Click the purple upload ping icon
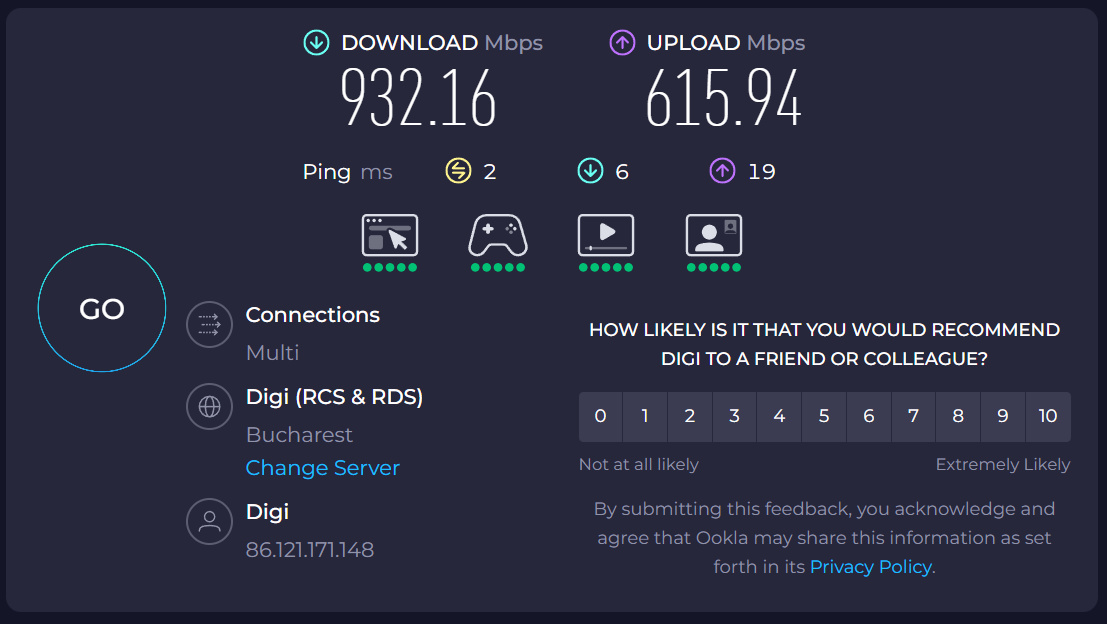 point(723,172)
